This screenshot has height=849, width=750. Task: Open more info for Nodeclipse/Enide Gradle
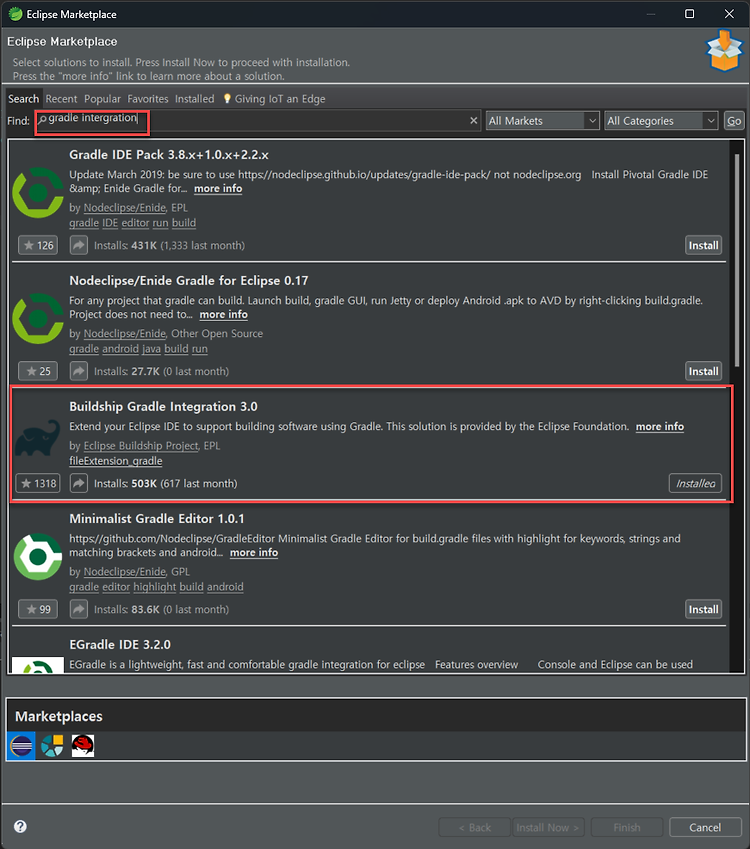click(x=224, y=315)
